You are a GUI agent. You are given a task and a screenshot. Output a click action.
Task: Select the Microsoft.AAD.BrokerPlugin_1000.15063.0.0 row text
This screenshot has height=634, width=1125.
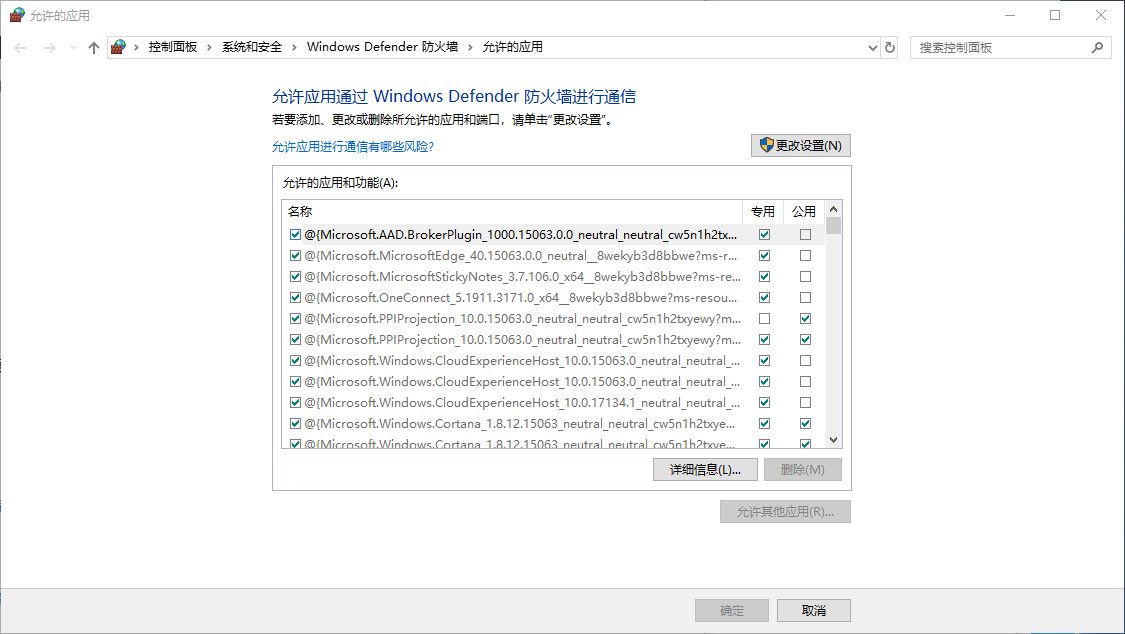pos(521,235)
